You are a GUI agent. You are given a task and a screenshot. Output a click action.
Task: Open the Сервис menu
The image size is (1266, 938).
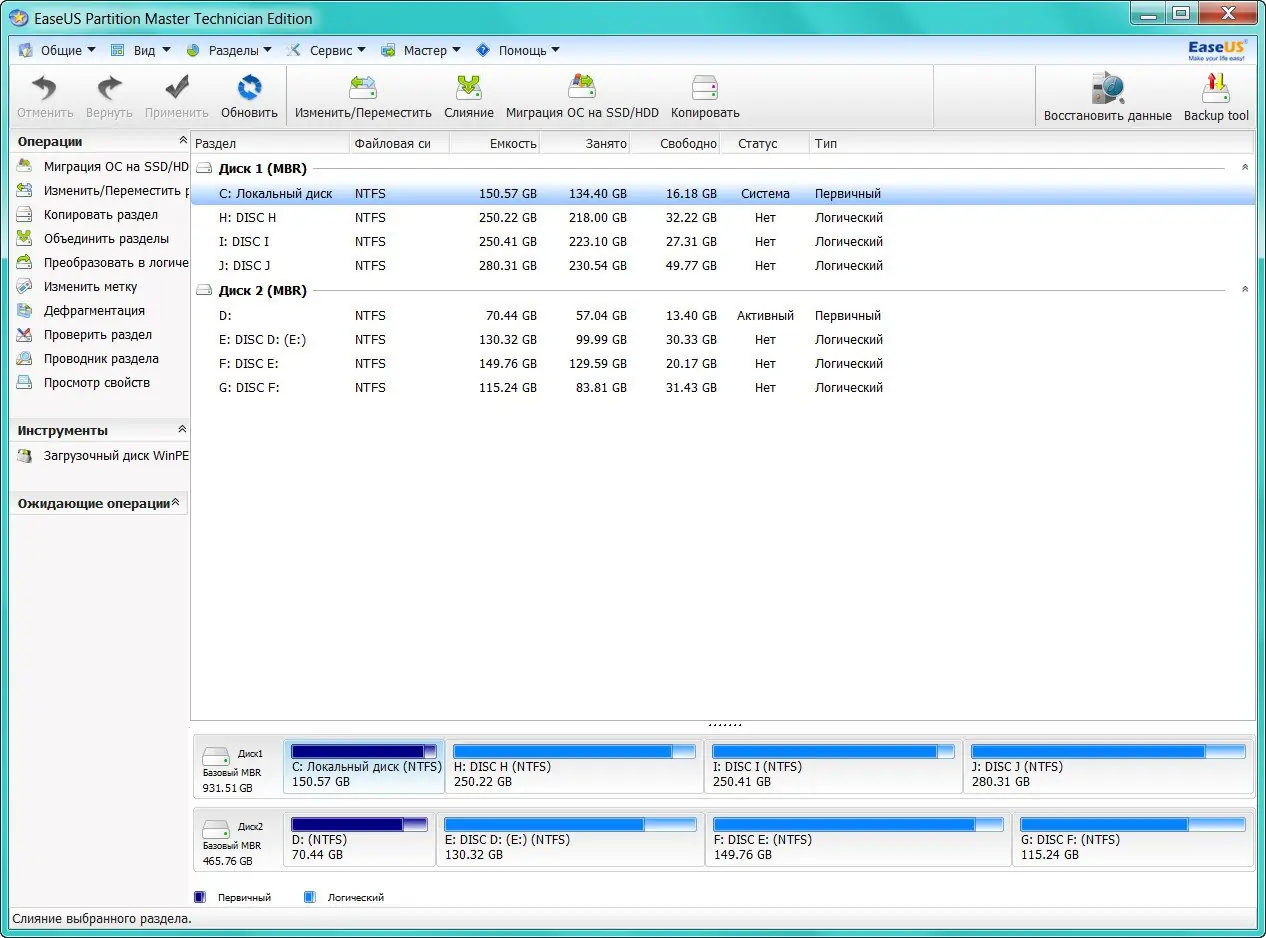point(327,49)
